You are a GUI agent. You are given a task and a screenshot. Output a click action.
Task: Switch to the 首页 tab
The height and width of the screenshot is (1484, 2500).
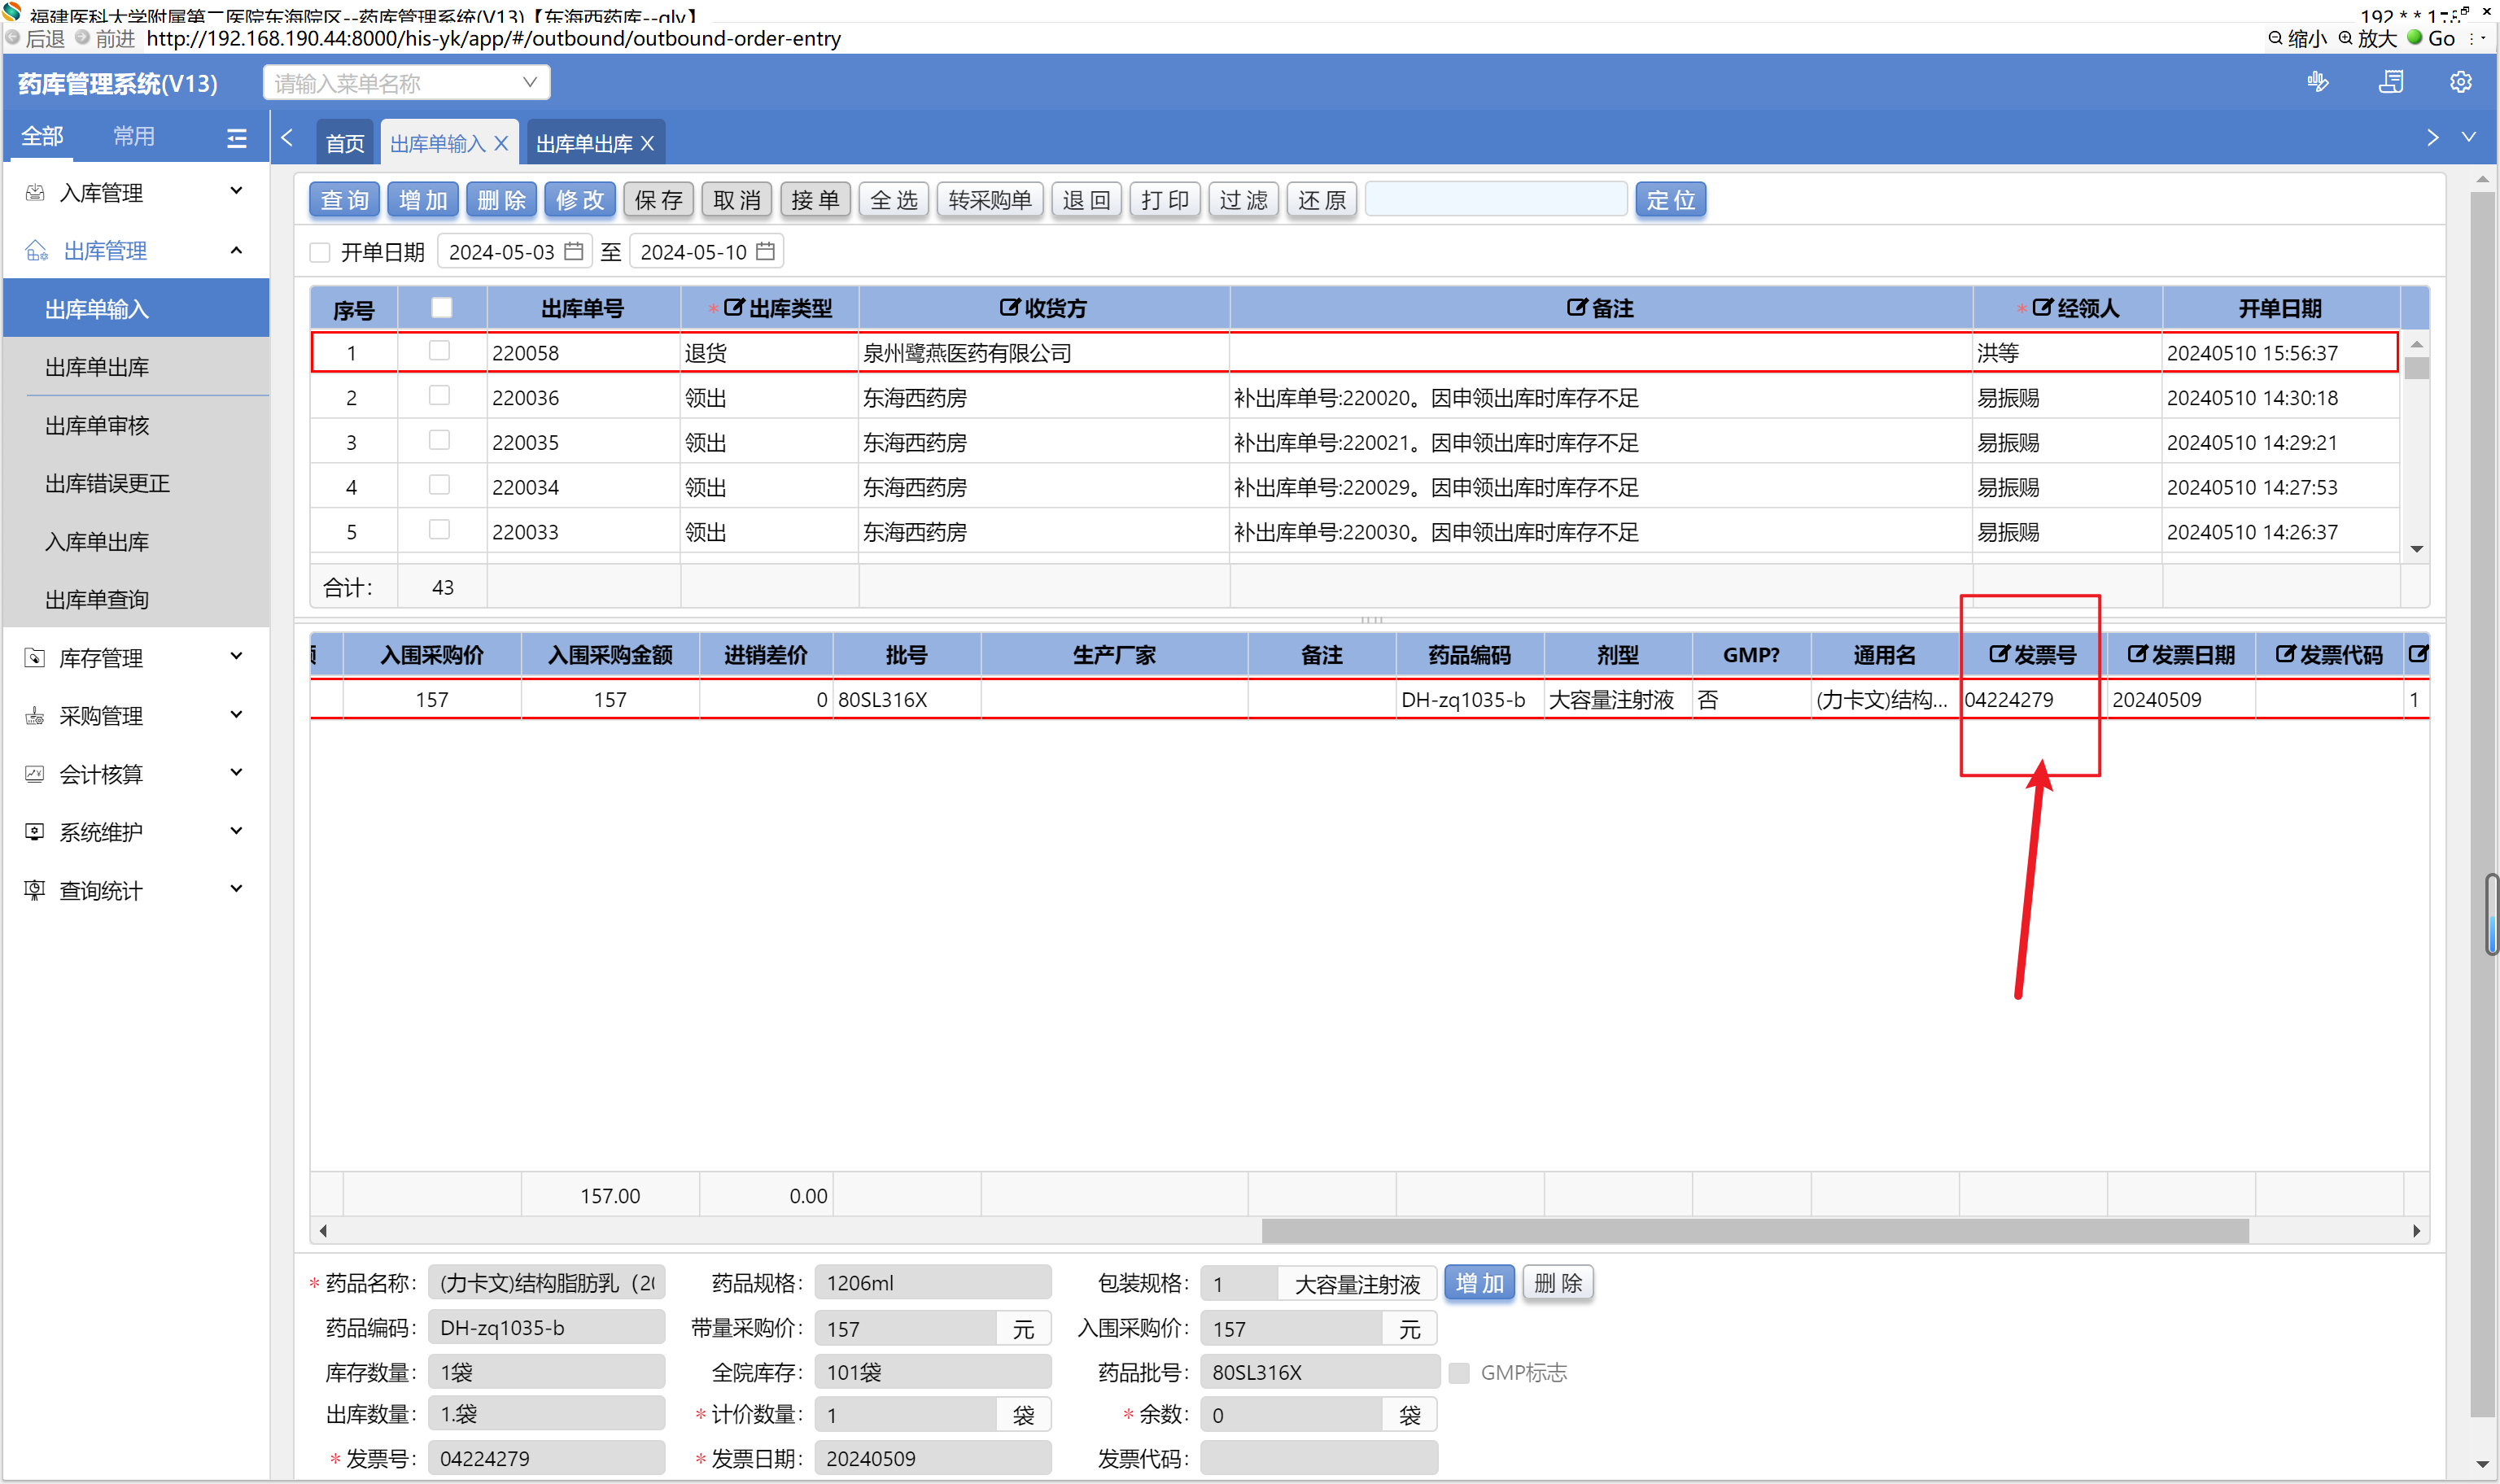point(345,144)
